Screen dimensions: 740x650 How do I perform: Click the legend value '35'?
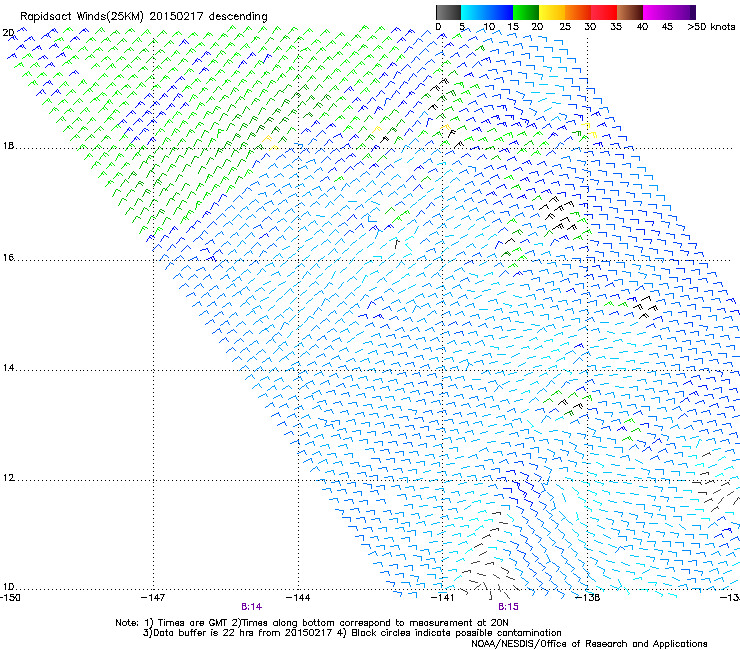click(616, 27)
